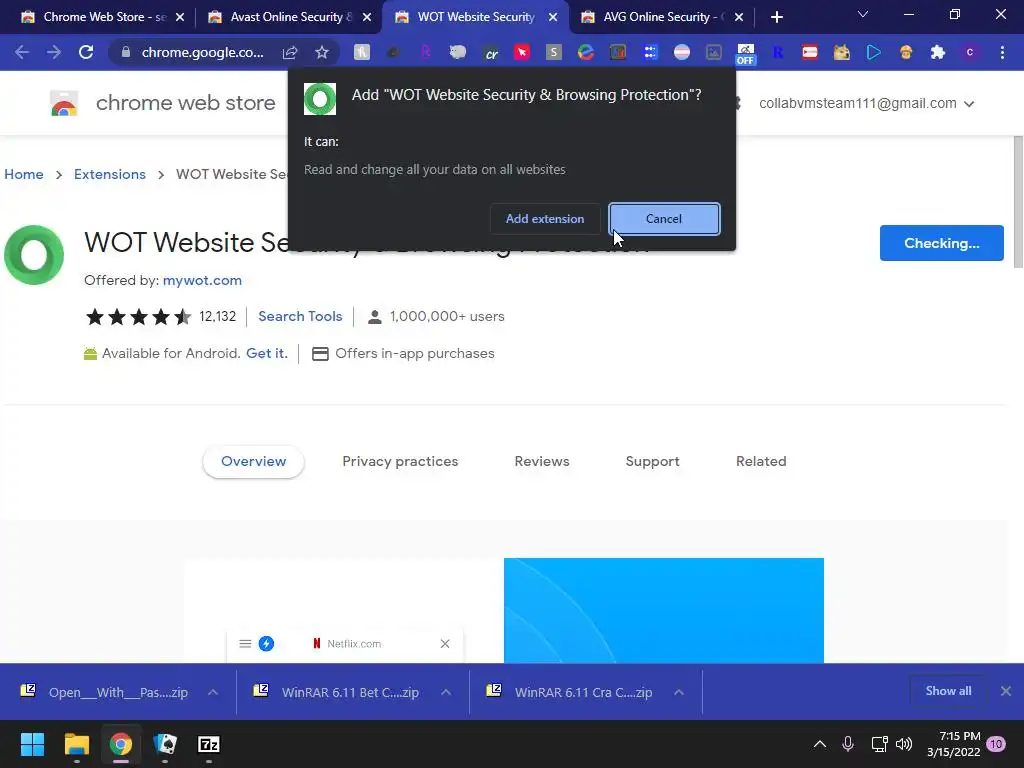Click the blue 'R' extension icon
This screenshot has width=1024, height=768.
778,52
